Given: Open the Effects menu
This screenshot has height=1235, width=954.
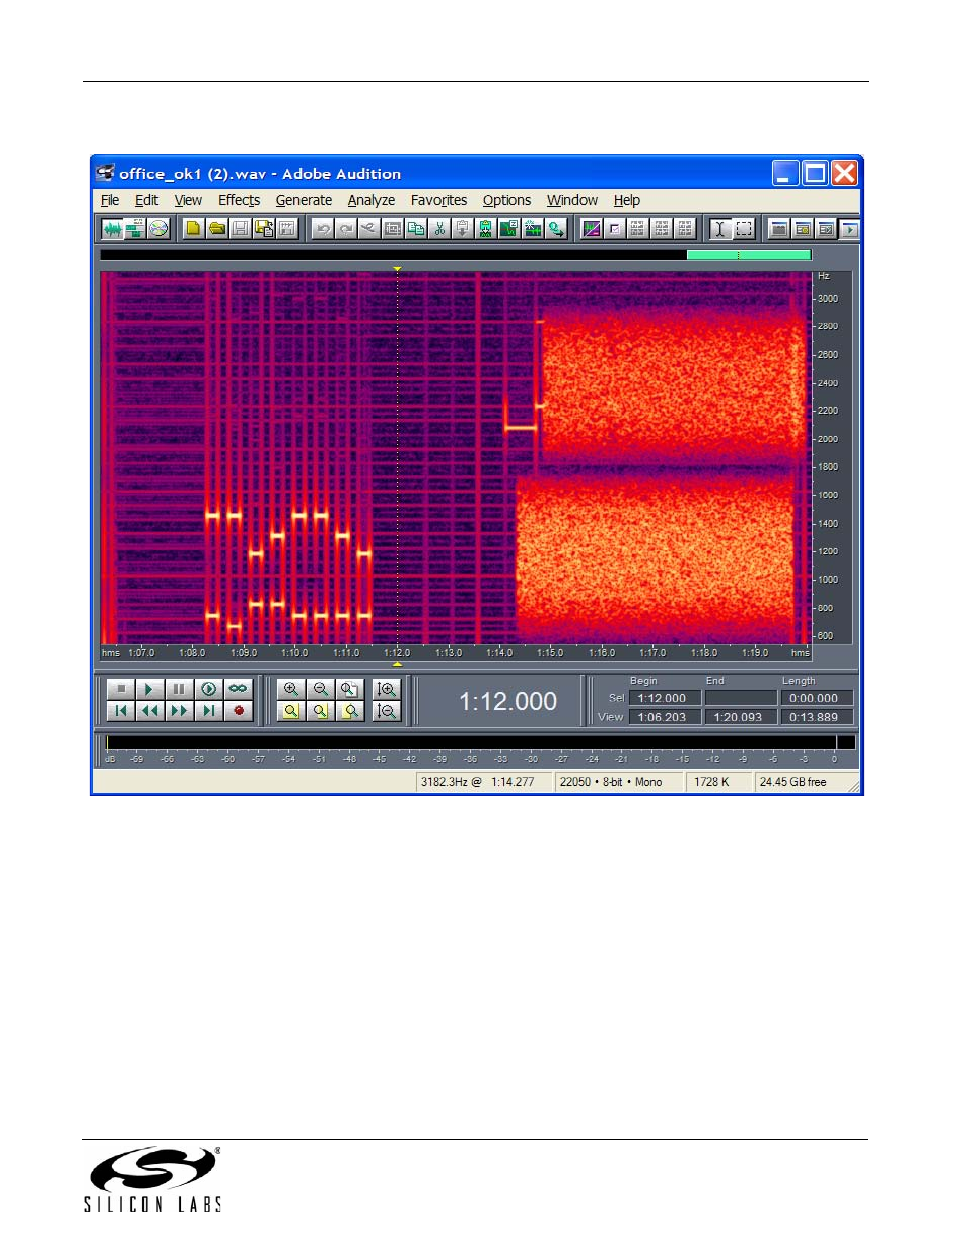Looking at the screenshot, I should 238,200.
